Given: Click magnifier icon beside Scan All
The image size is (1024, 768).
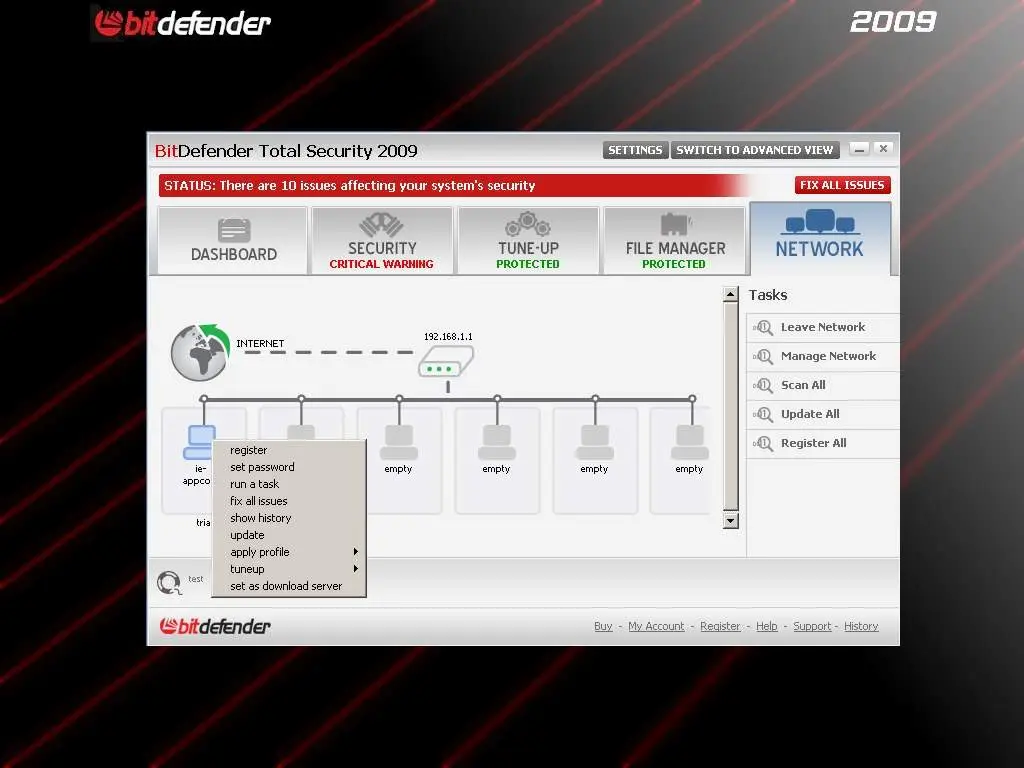Looking at the screenshot, I should [763, 386].
